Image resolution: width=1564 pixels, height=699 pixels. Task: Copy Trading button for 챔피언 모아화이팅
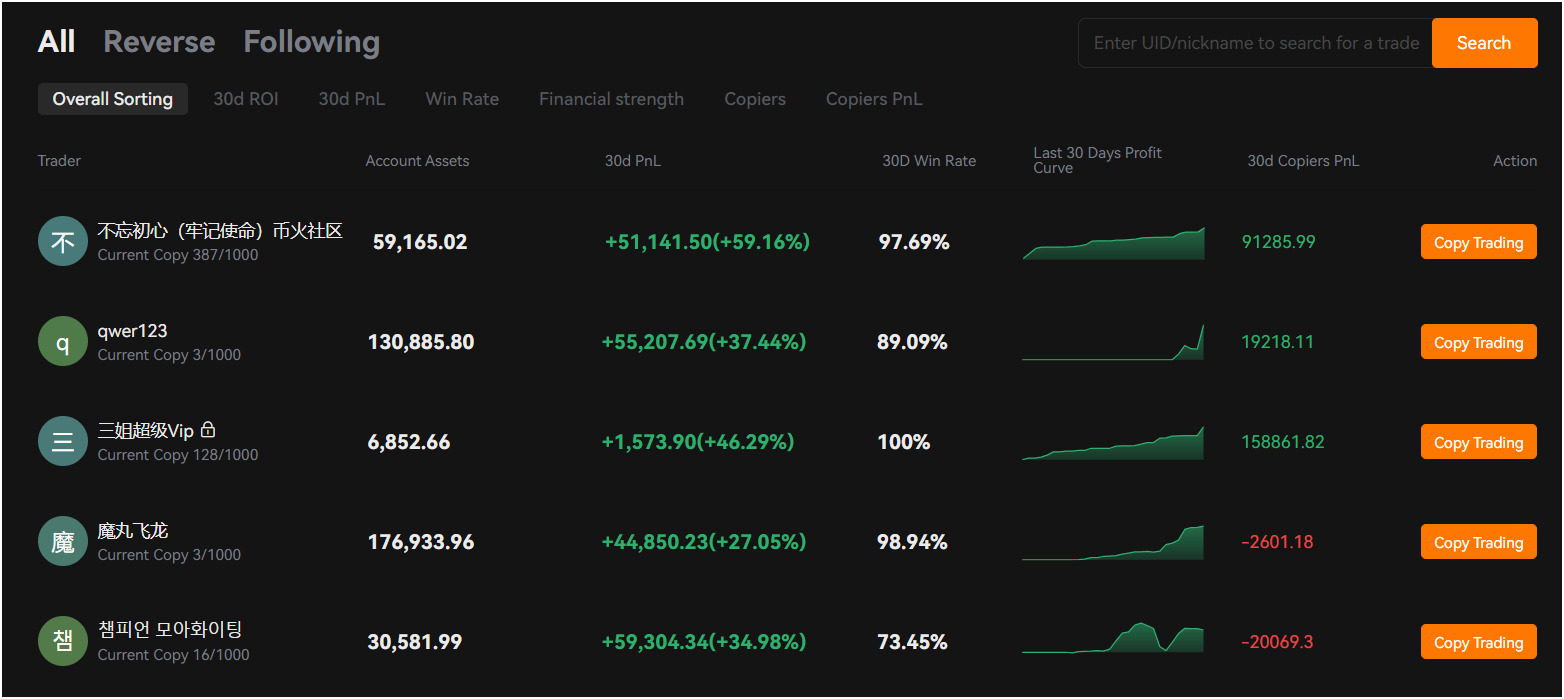(x=1478, y=642)
